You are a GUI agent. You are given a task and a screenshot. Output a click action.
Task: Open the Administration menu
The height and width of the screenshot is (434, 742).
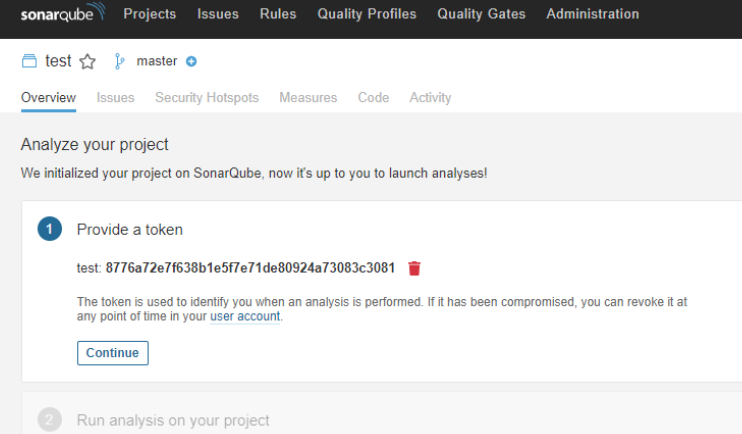point(592,14)
